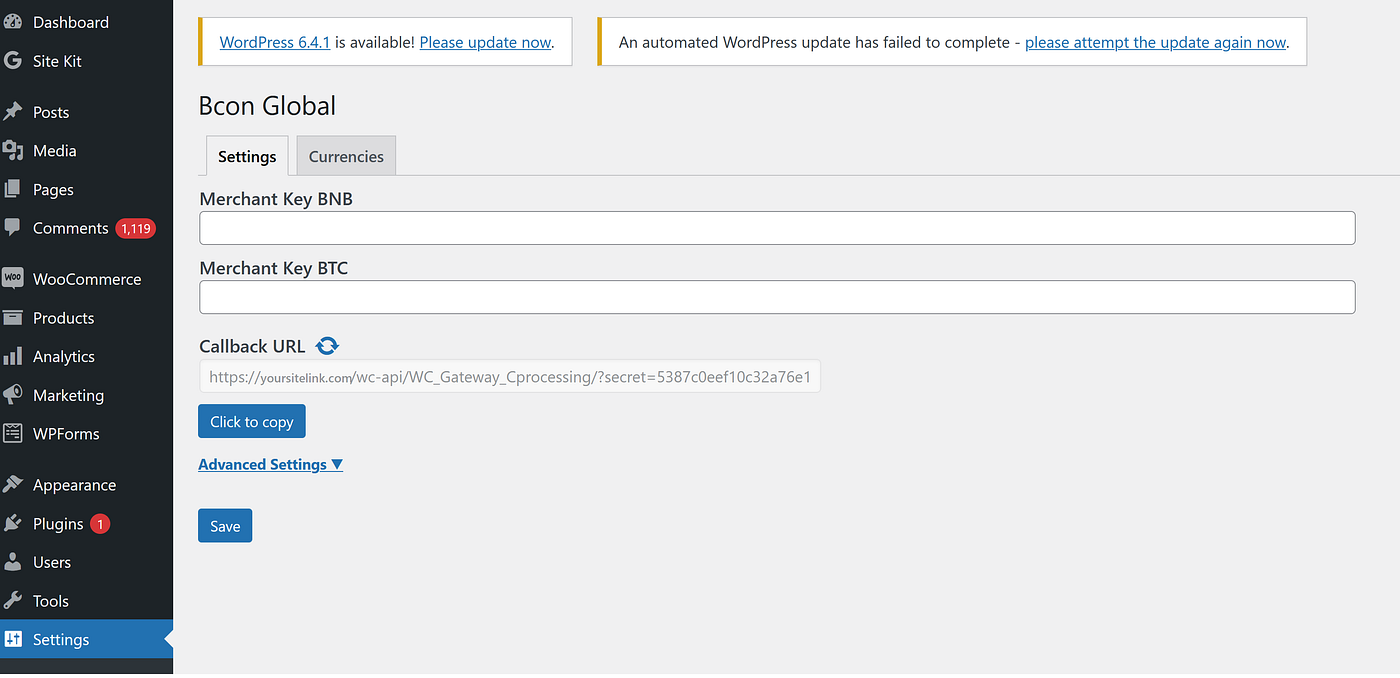Click the Plugins plug icon
This screenshot has width=1400, height=678.
[x=13, y=524]
